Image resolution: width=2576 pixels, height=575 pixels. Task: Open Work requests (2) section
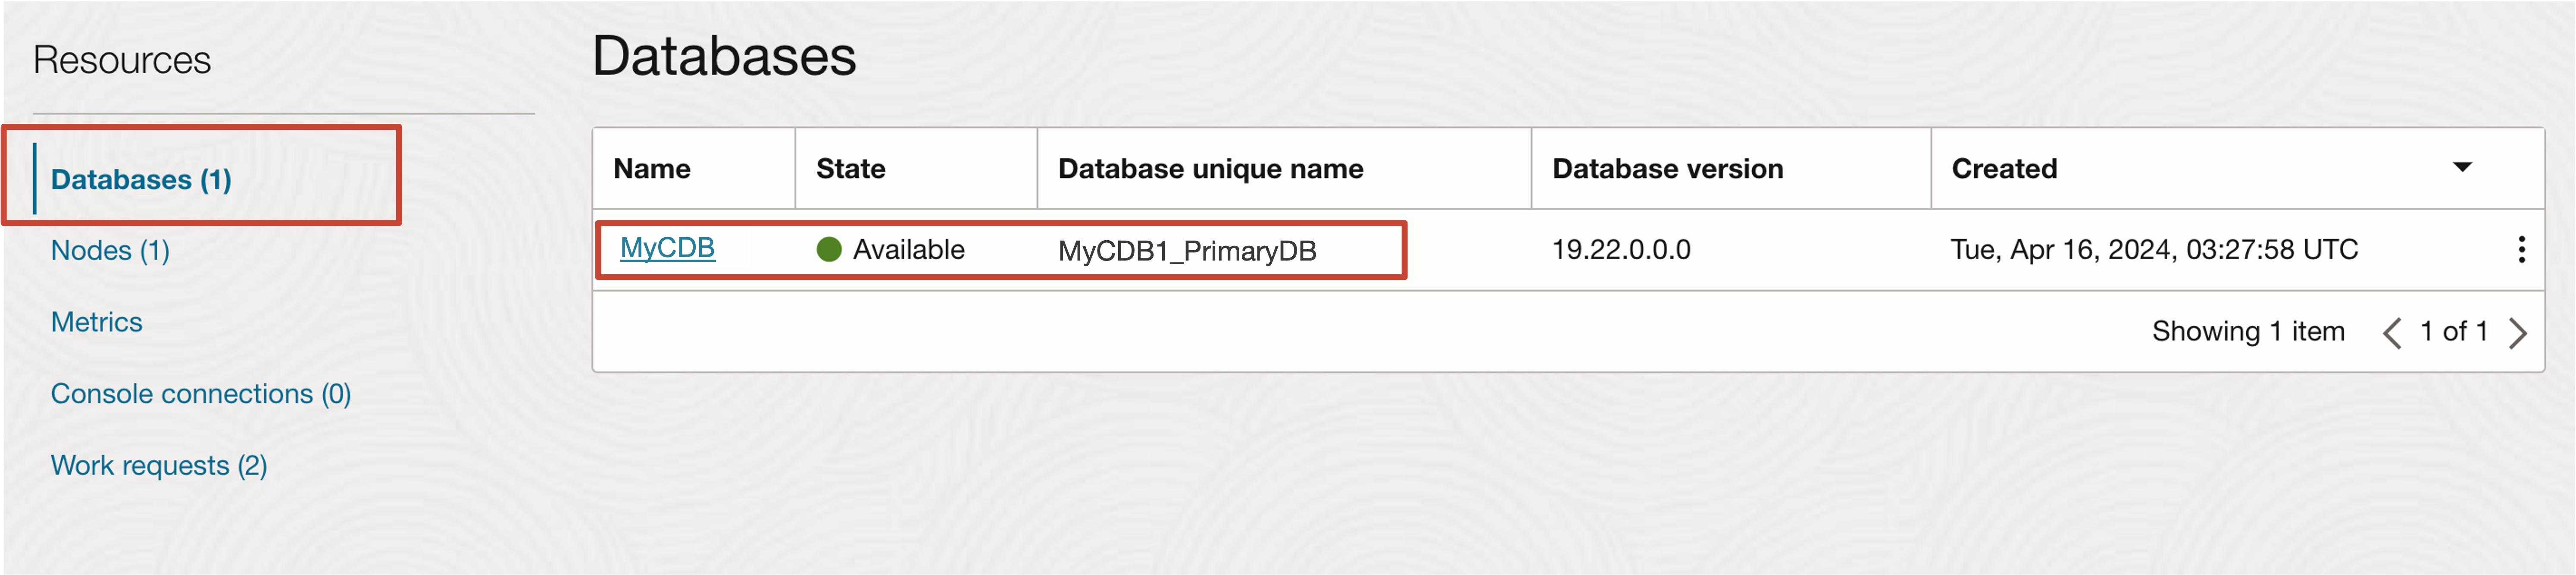point(159,465)
